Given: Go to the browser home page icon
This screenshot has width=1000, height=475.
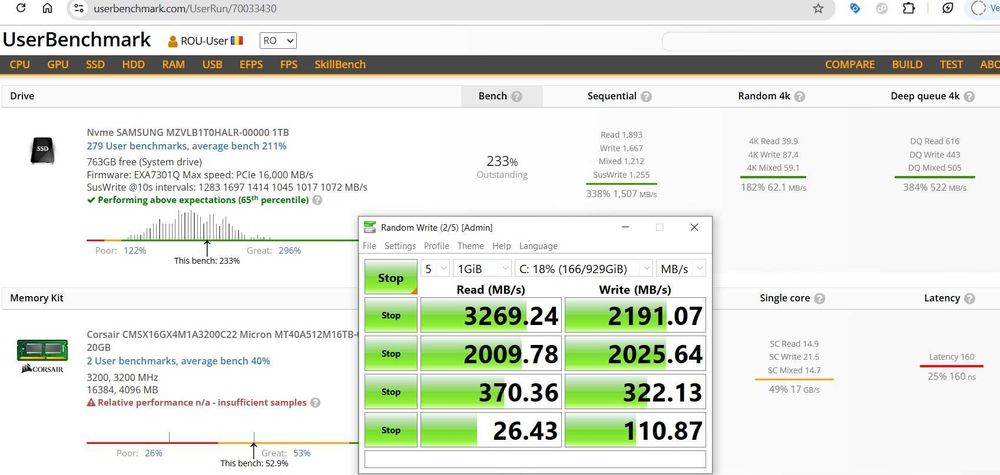Looking at the screenshot, I should [47, 8].
